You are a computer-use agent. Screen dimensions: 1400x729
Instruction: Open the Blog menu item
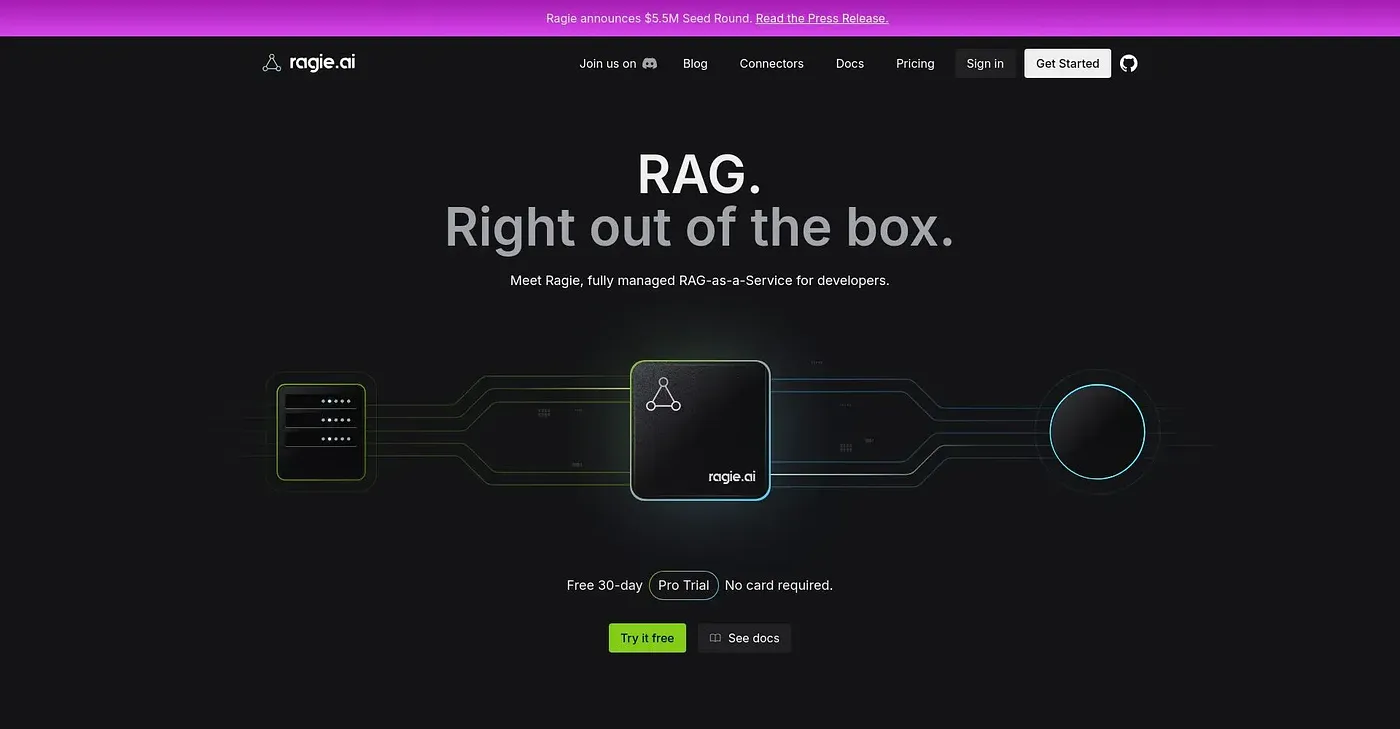pos(695,63)
